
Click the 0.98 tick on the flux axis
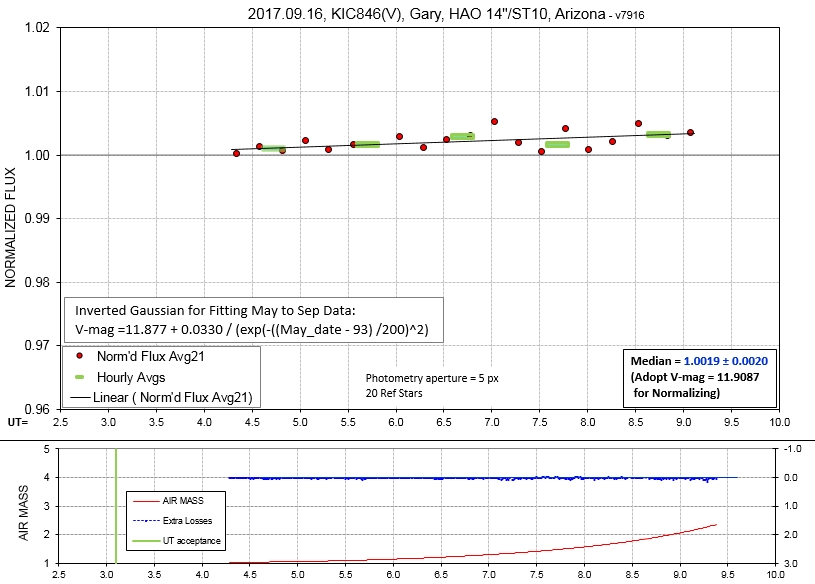point(37,283)
